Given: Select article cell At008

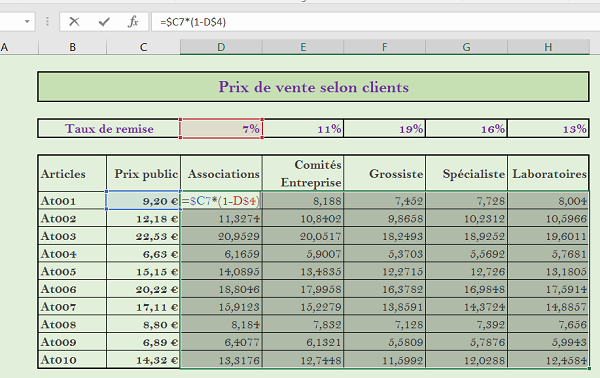Looking at the screenshot, I should [x=72, y=324].
